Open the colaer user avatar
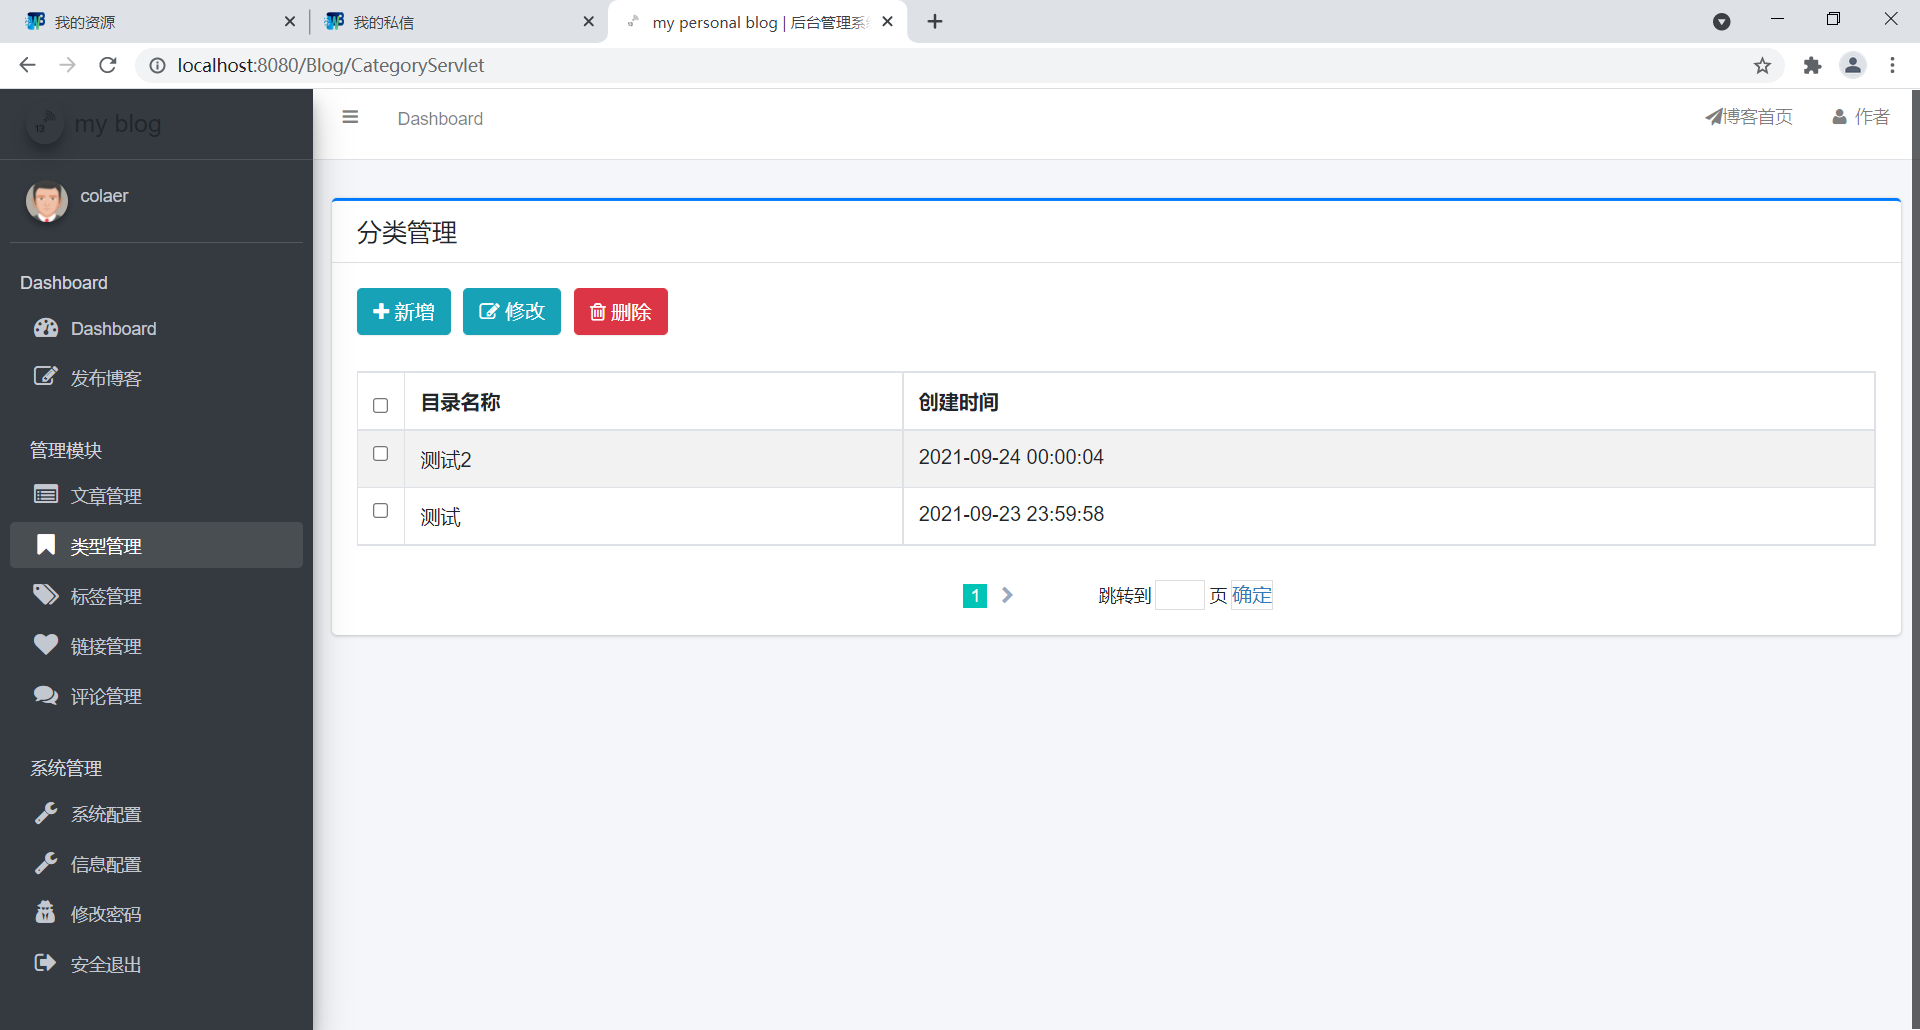 pyautogui.click(x=47, y=201)
